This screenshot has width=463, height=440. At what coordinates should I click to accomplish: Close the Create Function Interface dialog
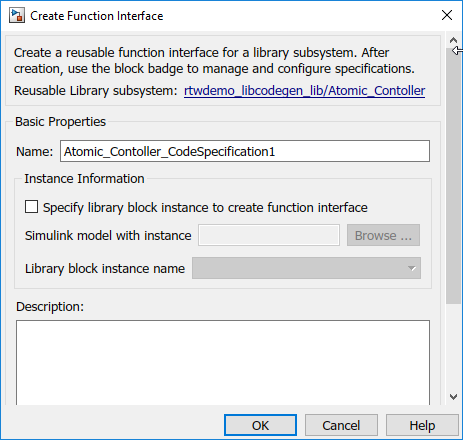(x=447, y=15)
